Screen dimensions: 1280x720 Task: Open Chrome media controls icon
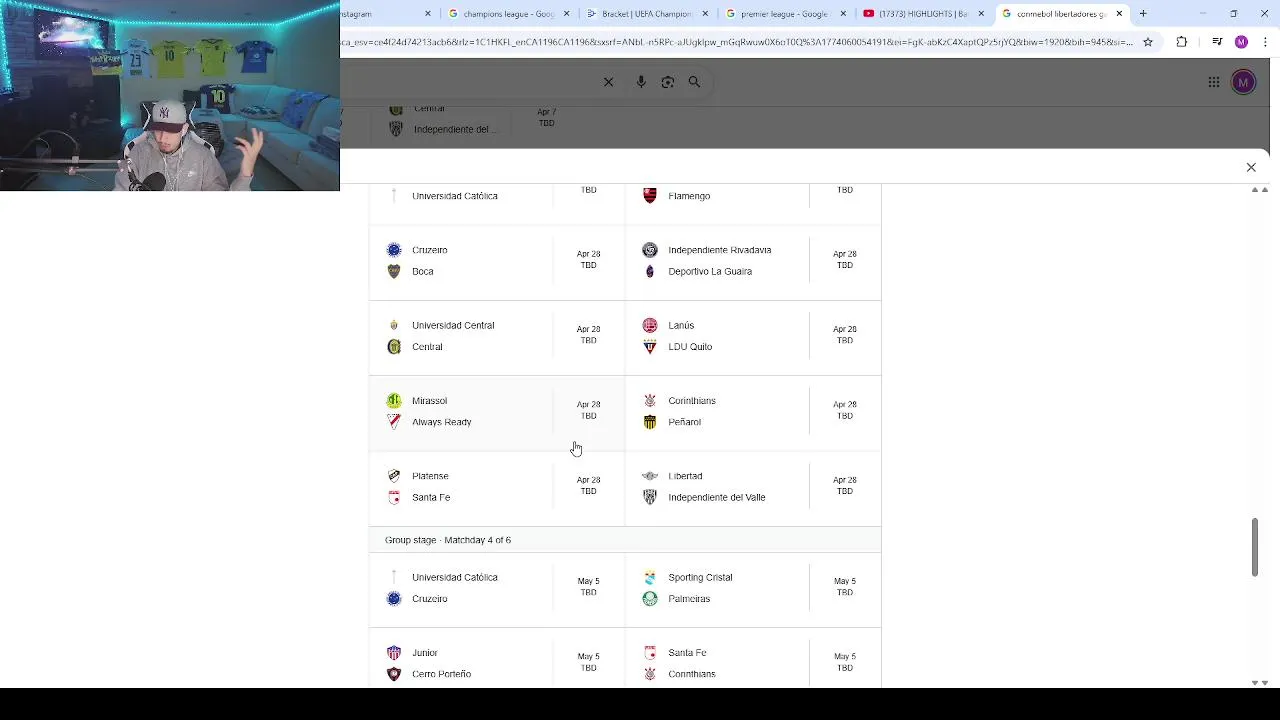click(x=1217, y=42)
